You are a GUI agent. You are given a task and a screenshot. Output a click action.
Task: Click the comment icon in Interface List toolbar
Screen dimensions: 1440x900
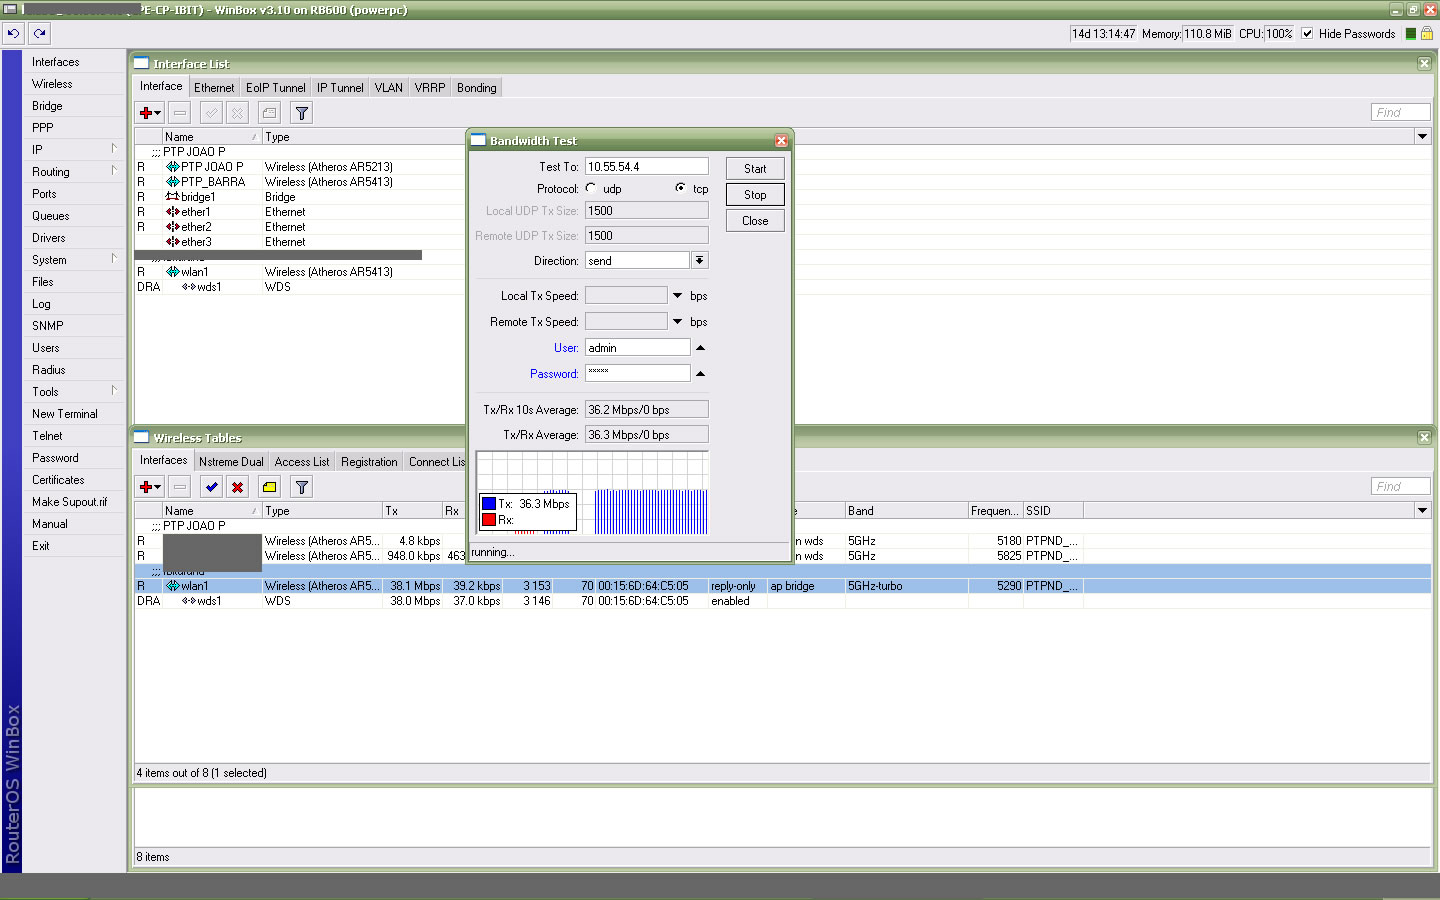[269, 113]
